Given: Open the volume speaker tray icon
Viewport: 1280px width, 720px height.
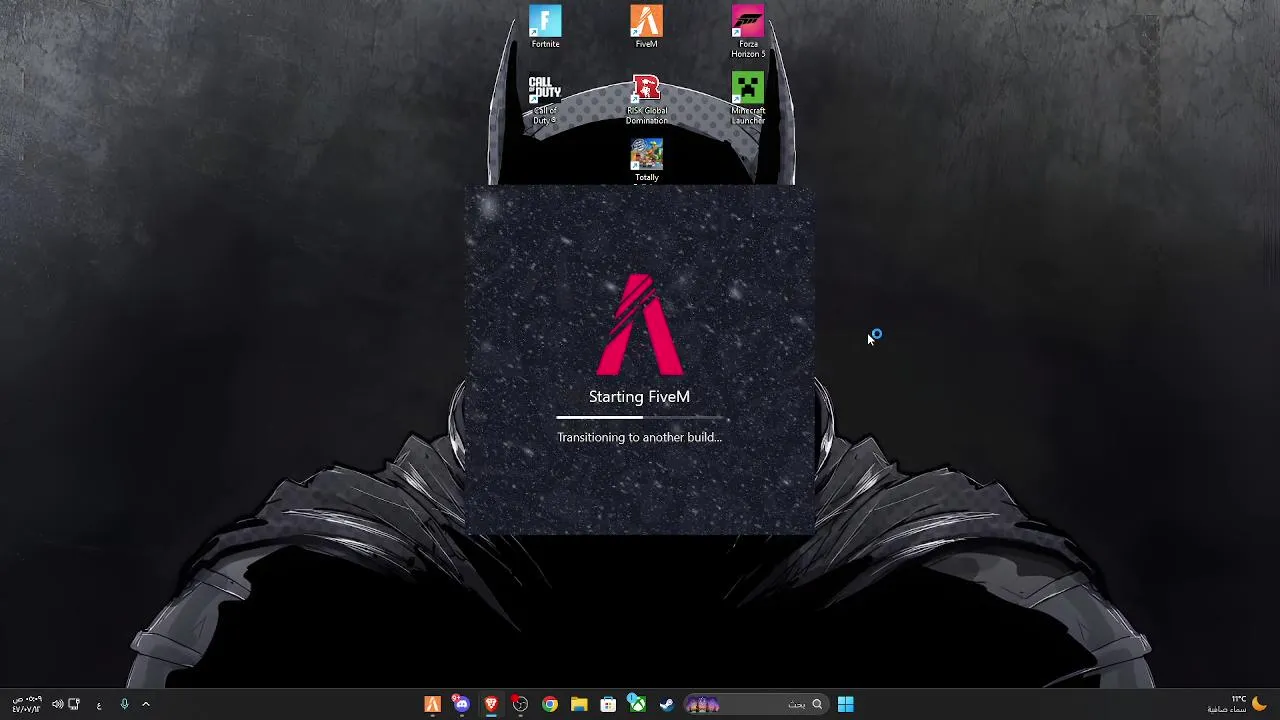Looking at the screenshot, I should coord(57,704).
